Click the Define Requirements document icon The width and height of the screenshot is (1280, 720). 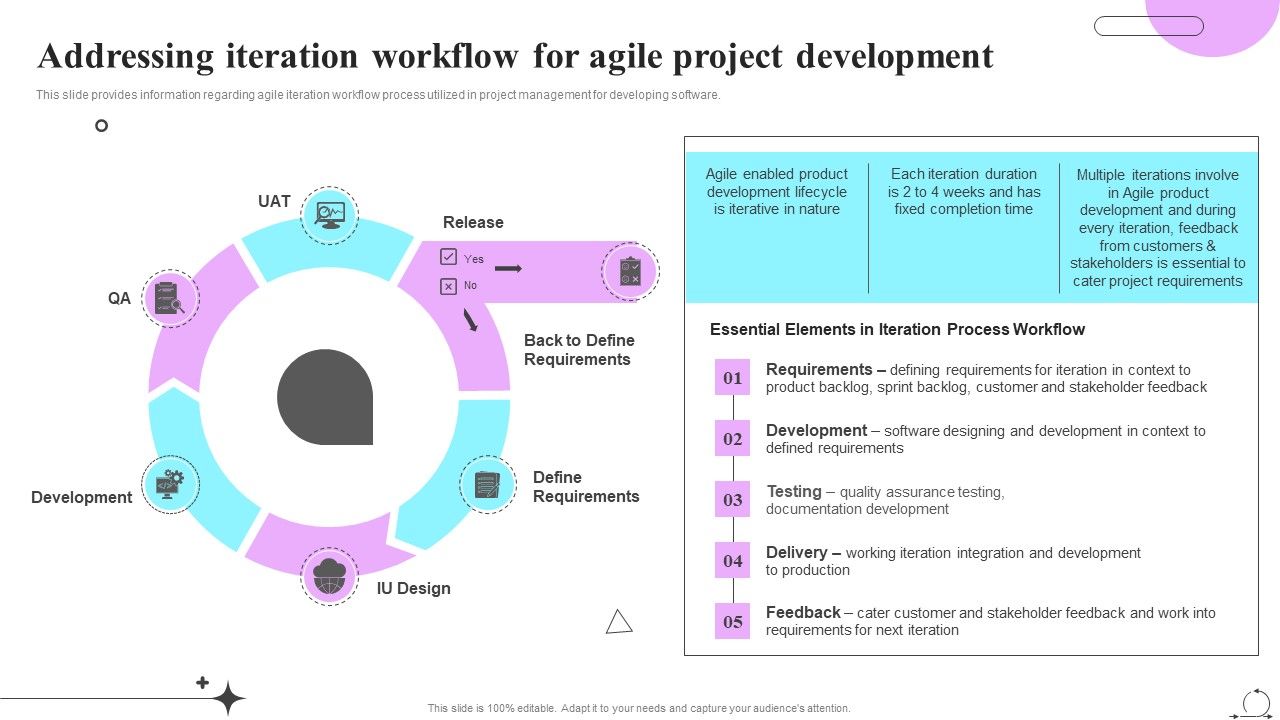point(487,485)
